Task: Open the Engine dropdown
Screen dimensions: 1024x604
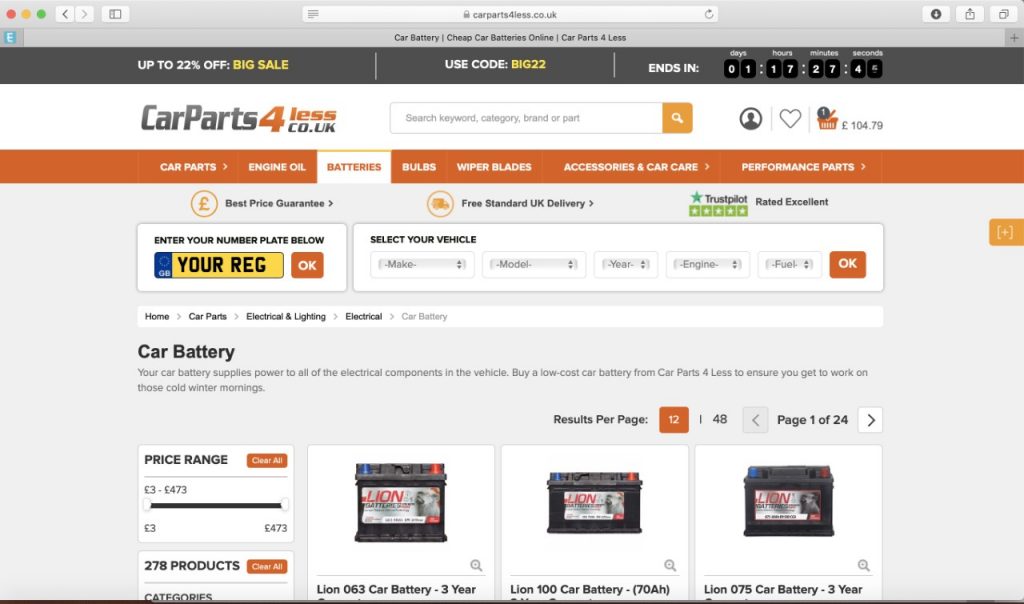Action: [708, 264]
